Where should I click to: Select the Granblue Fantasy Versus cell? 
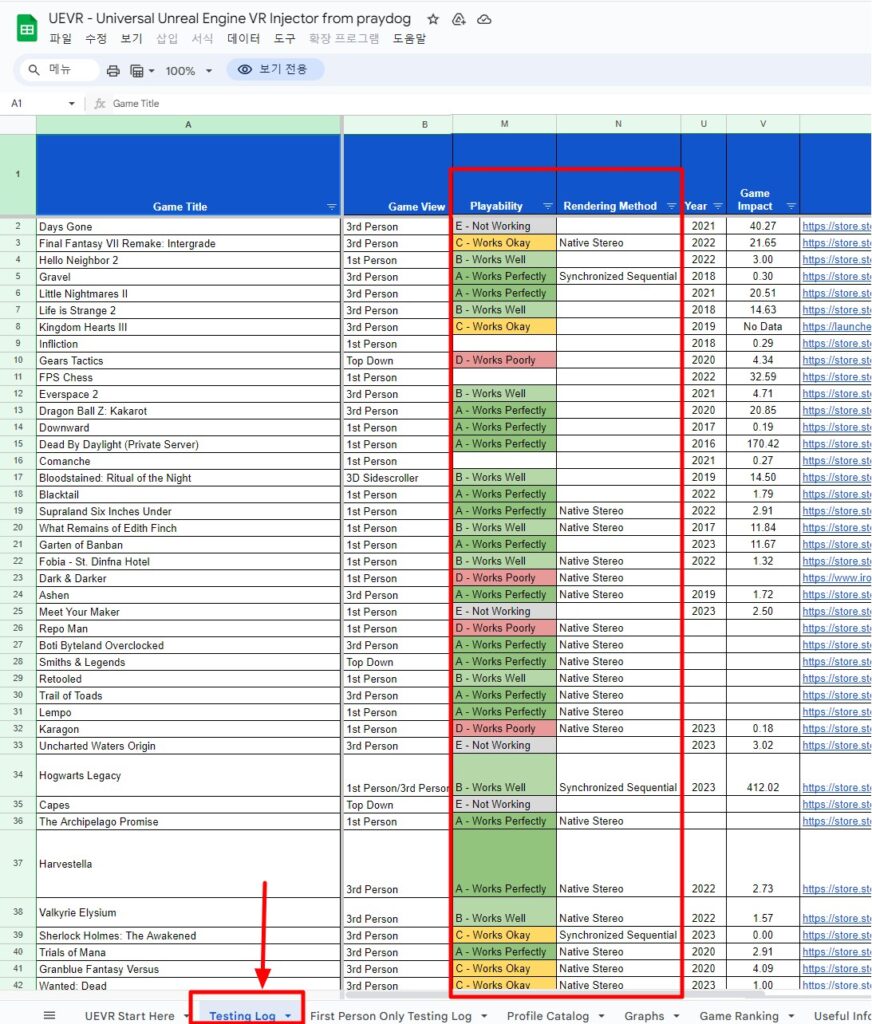pyautogui.click(x=188, y=969)
